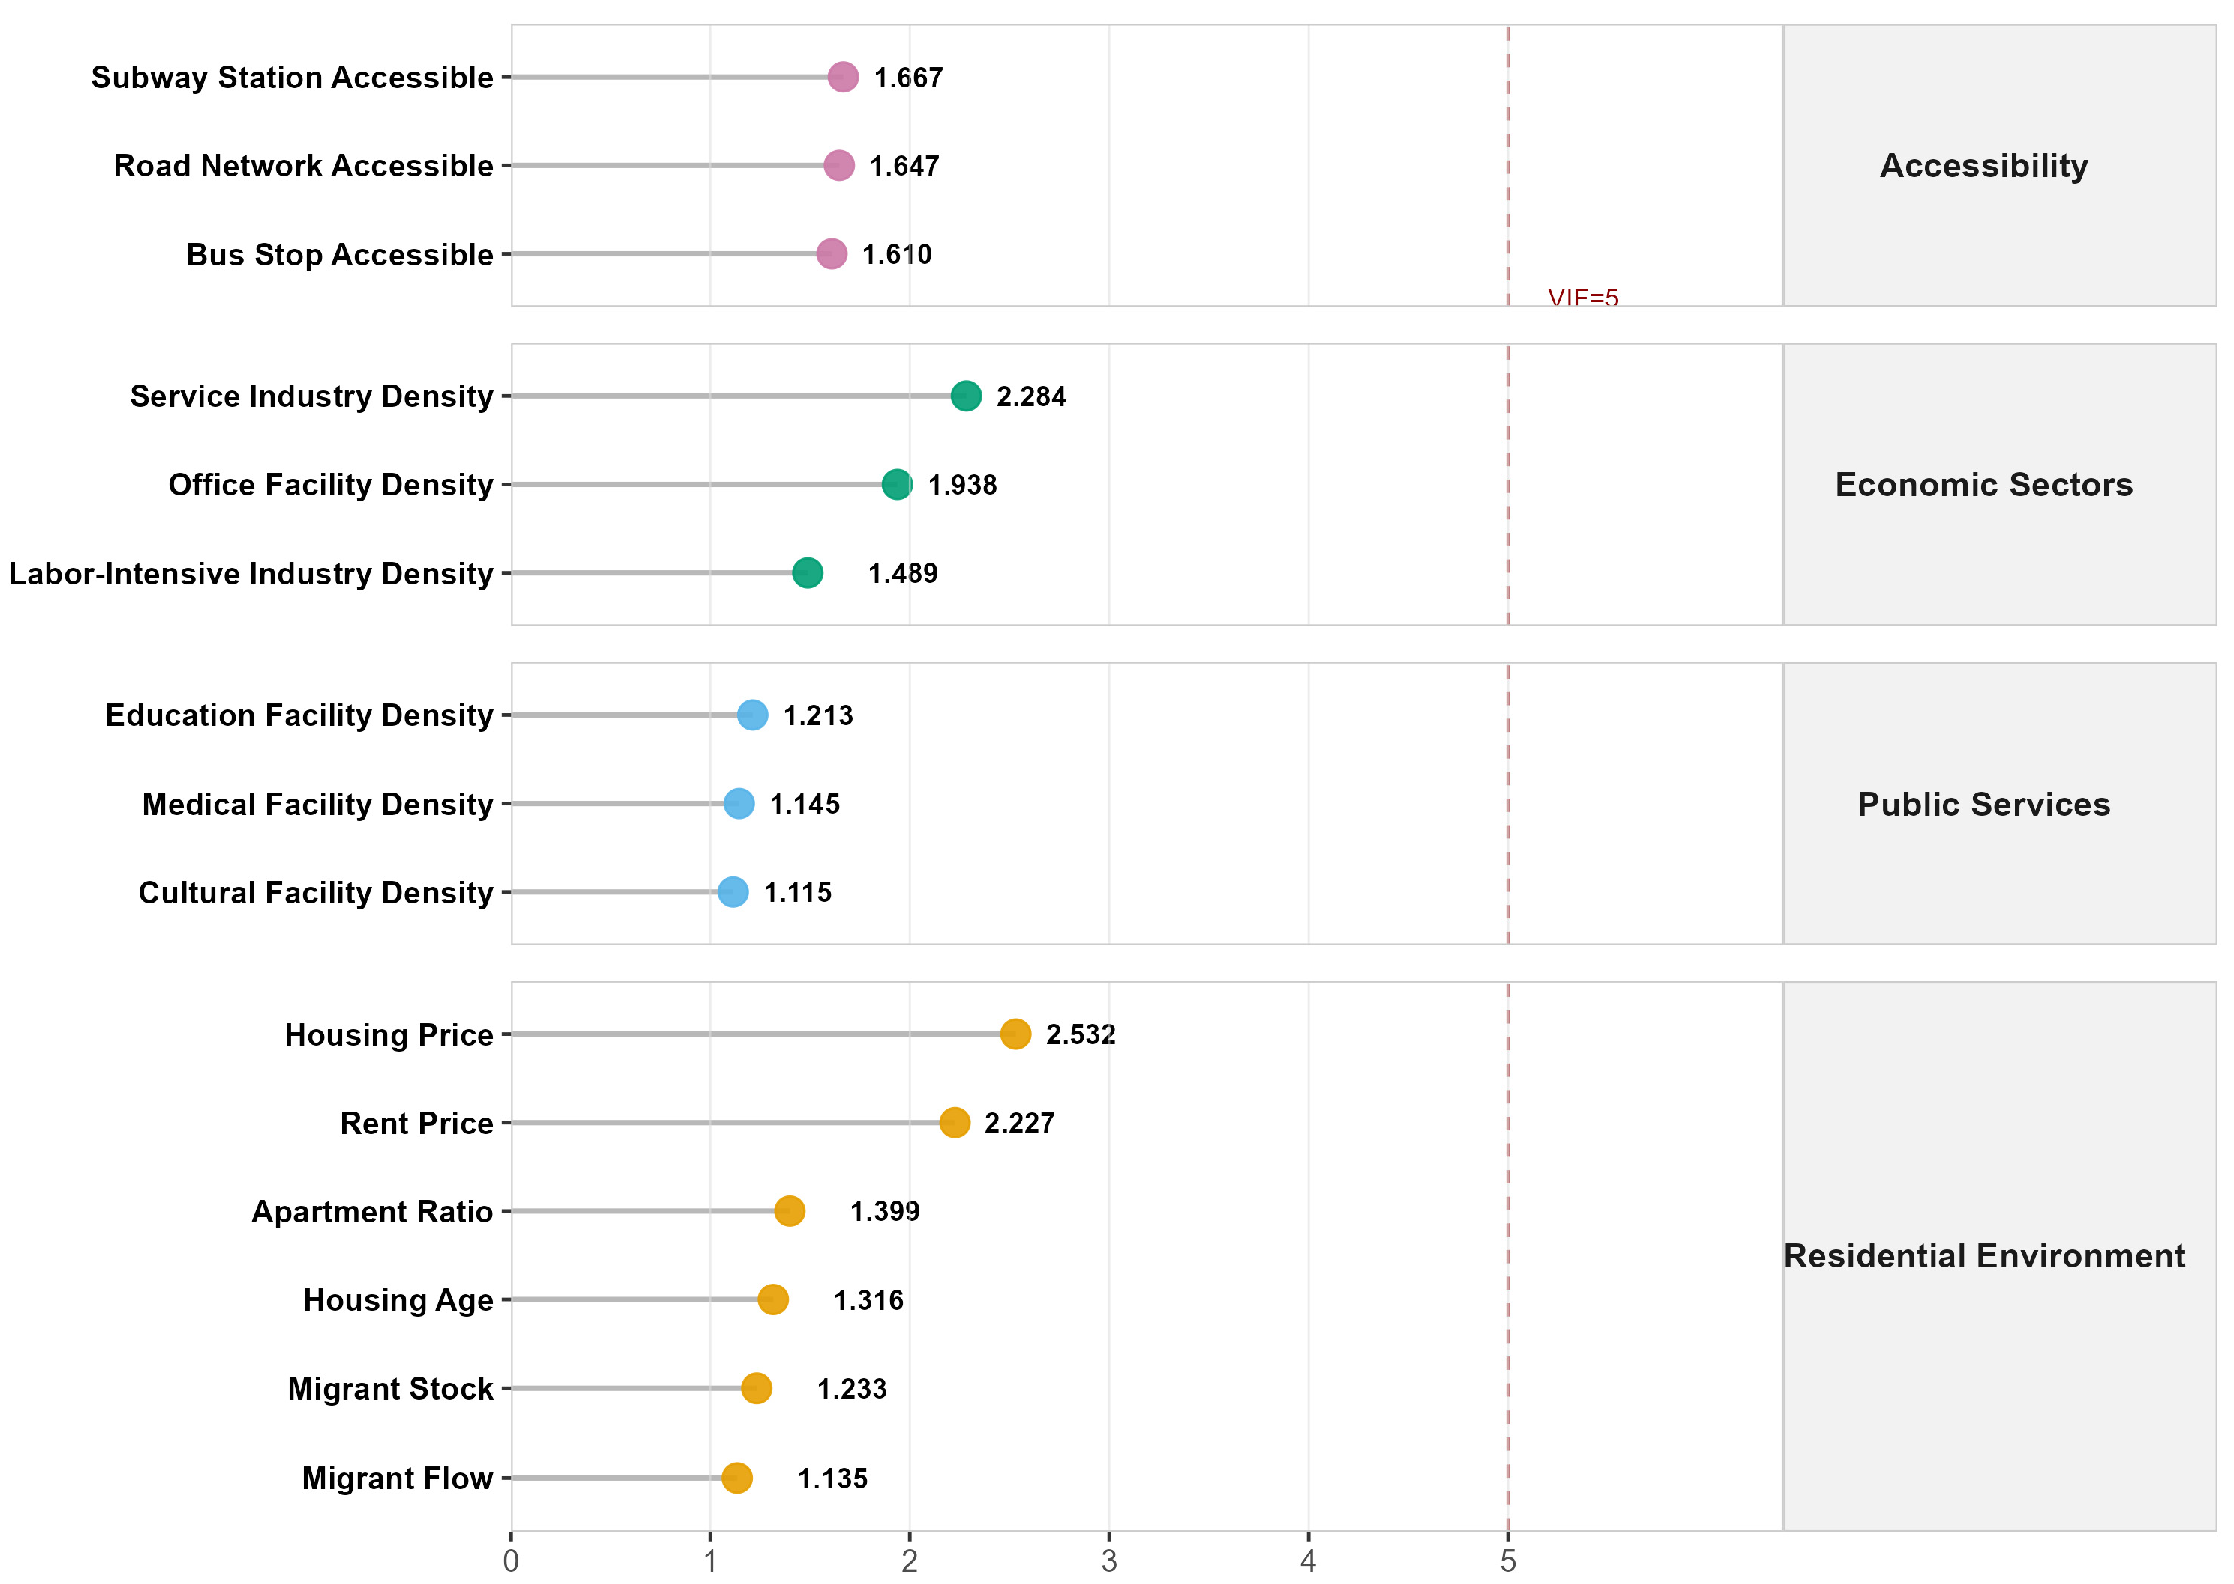Click the Rent Price data point

point(955,1122)
